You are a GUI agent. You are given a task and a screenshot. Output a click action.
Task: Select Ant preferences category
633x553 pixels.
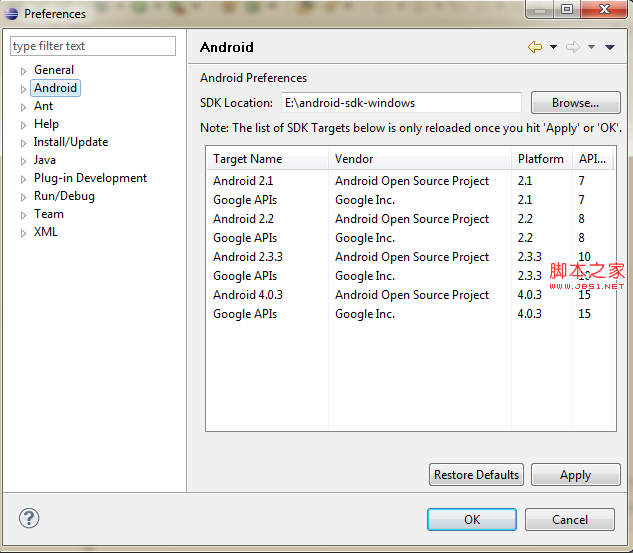pyautogui.click(x=43, y=106)
